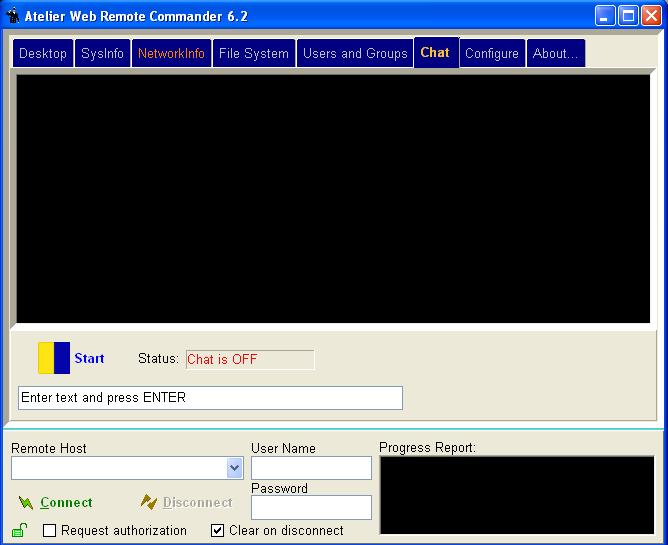This screenshot has height=545, width=668.
Task: Enable Request authorization checkbox
Action: click(x=49, y=531)
